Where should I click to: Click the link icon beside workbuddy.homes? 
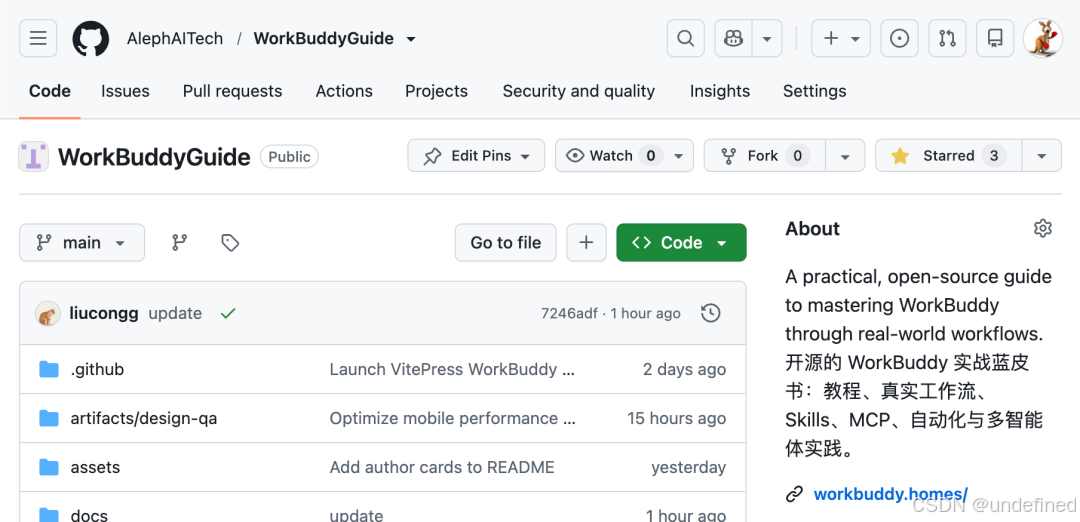click(x=795, y=494)
